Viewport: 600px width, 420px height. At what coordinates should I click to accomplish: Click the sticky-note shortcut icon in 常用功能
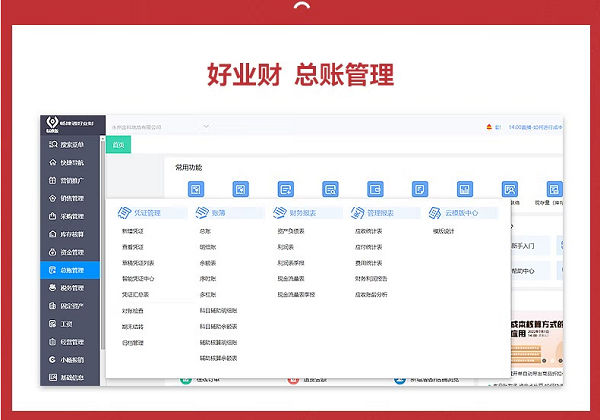(420, 189)
